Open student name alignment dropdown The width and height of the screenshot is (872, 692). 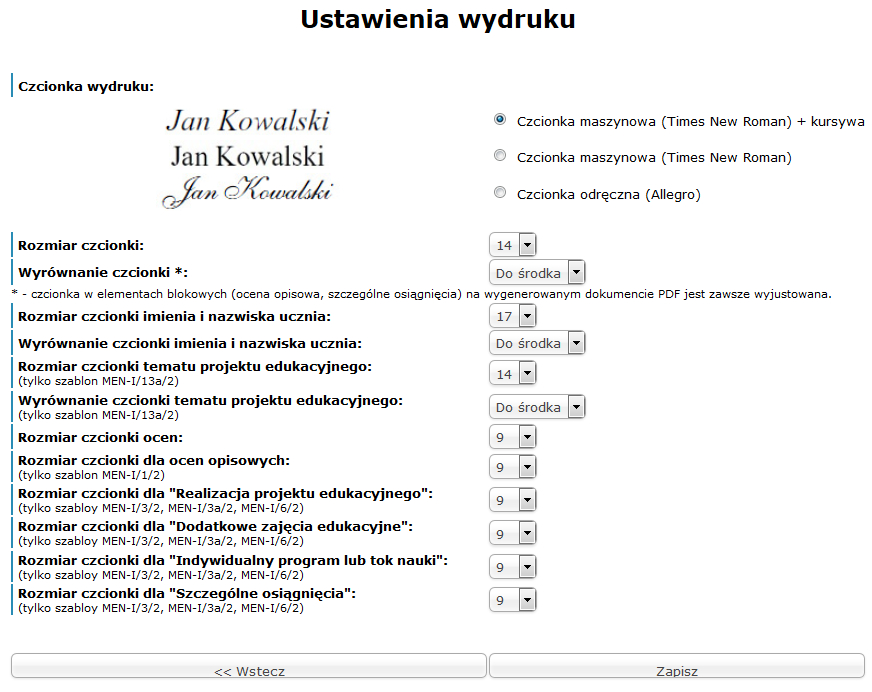[x=537, y=343]
